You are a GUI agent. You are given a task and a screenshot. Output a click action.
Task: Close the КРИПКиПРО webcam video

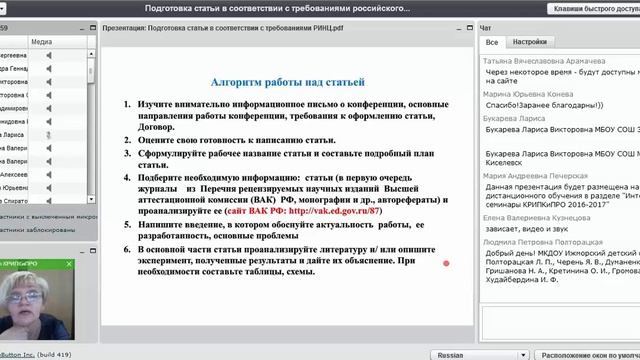[69, 264]
